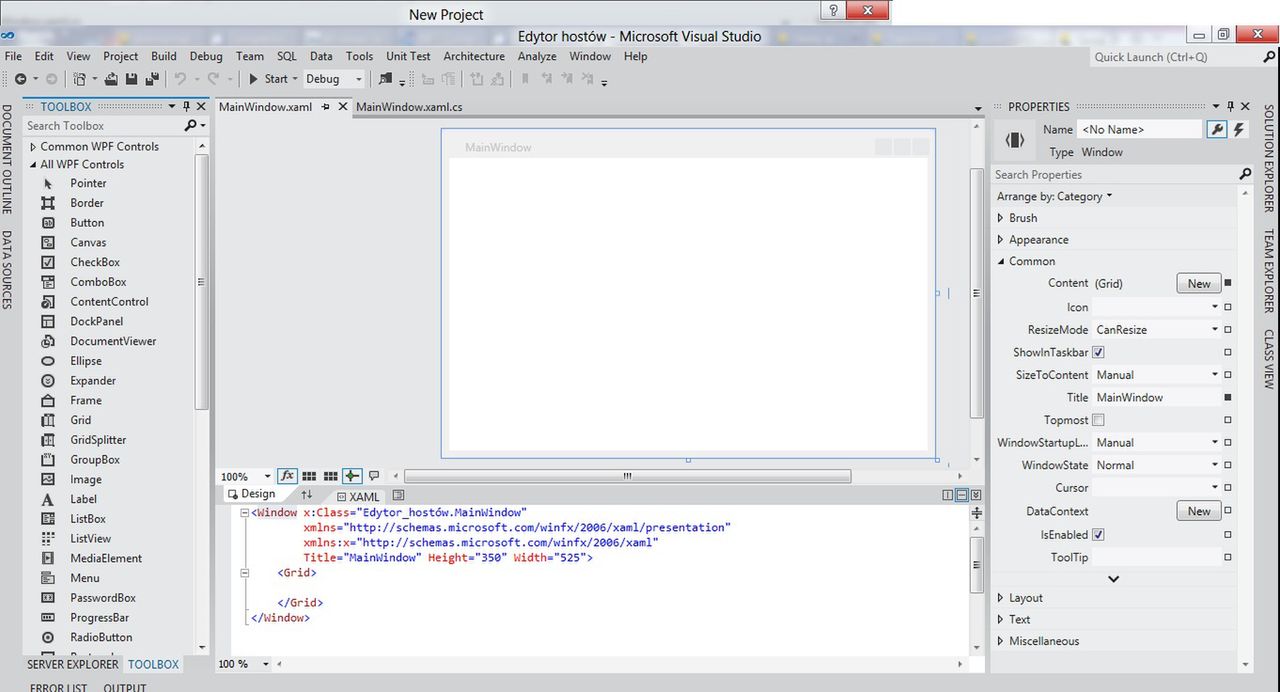Click the Properties wrench icon
This screenshot has width=1280, height=692.
(1217, 129)
